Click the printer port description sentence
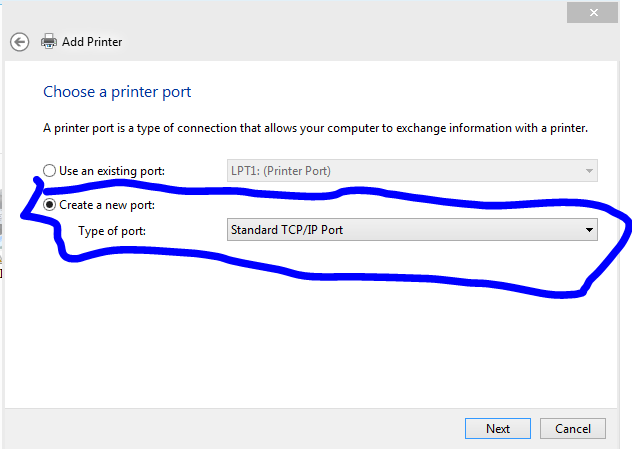The height and width of the screenshot is (449, 632). click(315, 128)
